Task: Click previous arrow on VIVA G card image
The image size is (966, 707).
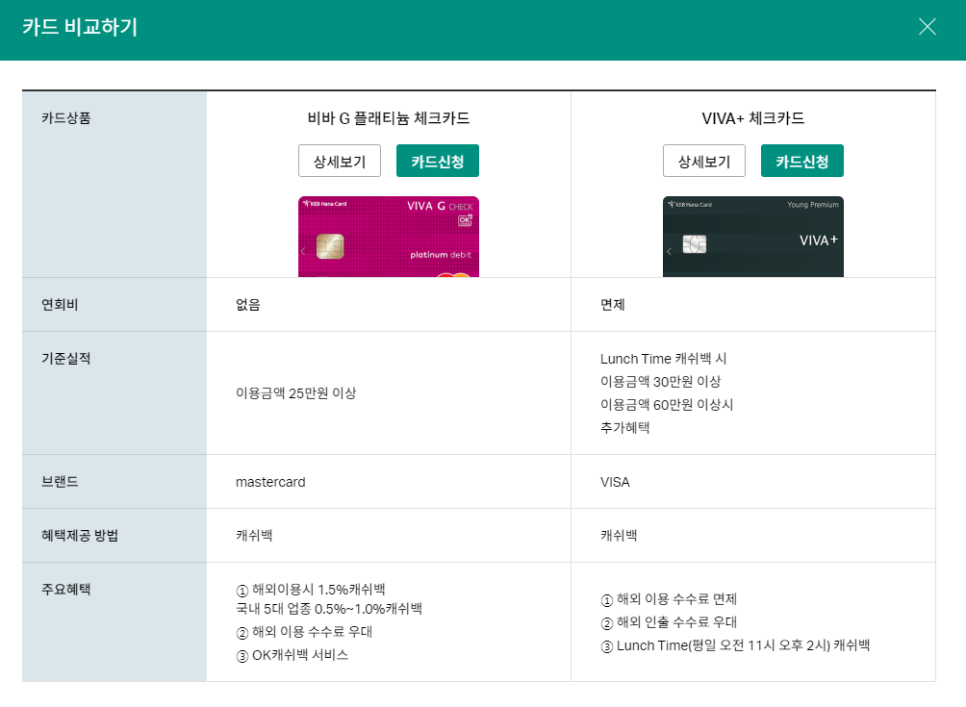Action: pyautogui.click(x=303, y=251)
